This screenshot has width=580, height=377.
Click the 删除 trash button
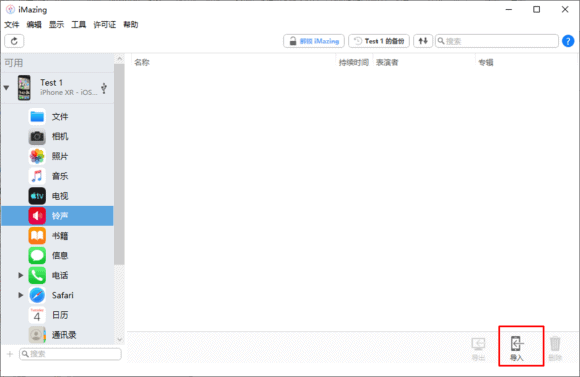coord(555,349)
